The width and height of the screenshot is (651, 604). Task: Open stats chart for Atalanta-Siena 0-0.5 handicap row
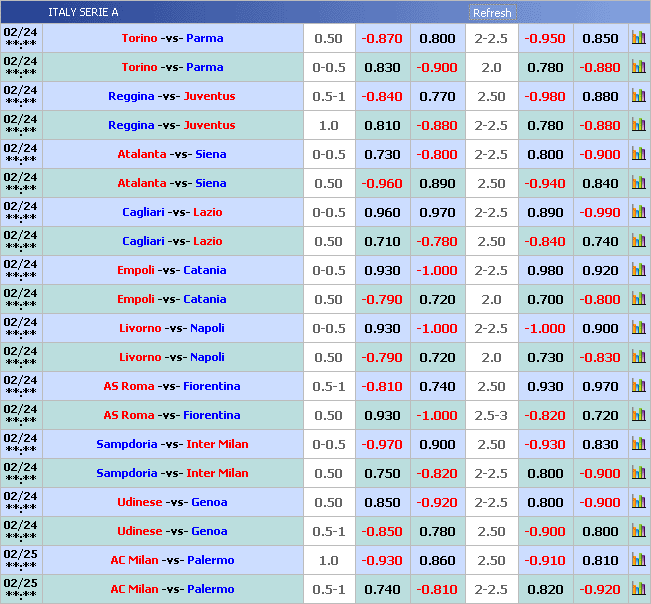coord(638,155)
